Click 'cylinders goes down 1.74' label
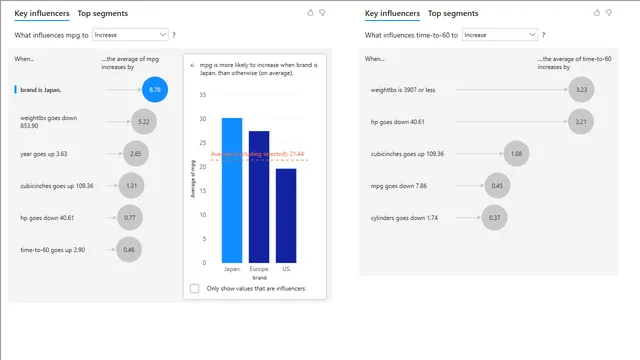 [x=404, y=218]
